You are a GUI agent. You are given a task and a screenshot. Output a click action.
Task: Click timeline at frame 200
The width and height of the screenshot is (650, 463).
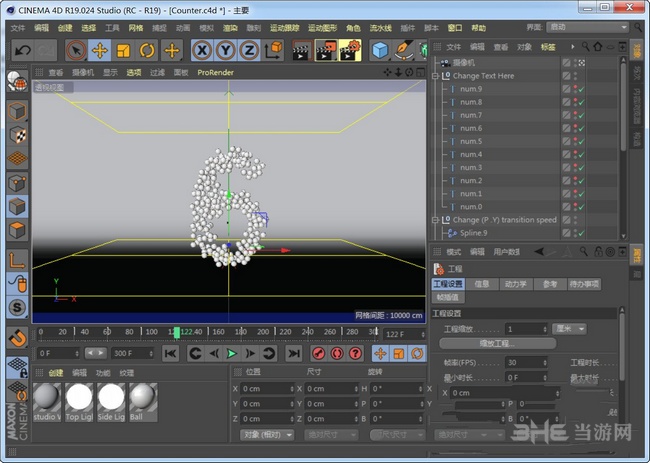[263, 332]
